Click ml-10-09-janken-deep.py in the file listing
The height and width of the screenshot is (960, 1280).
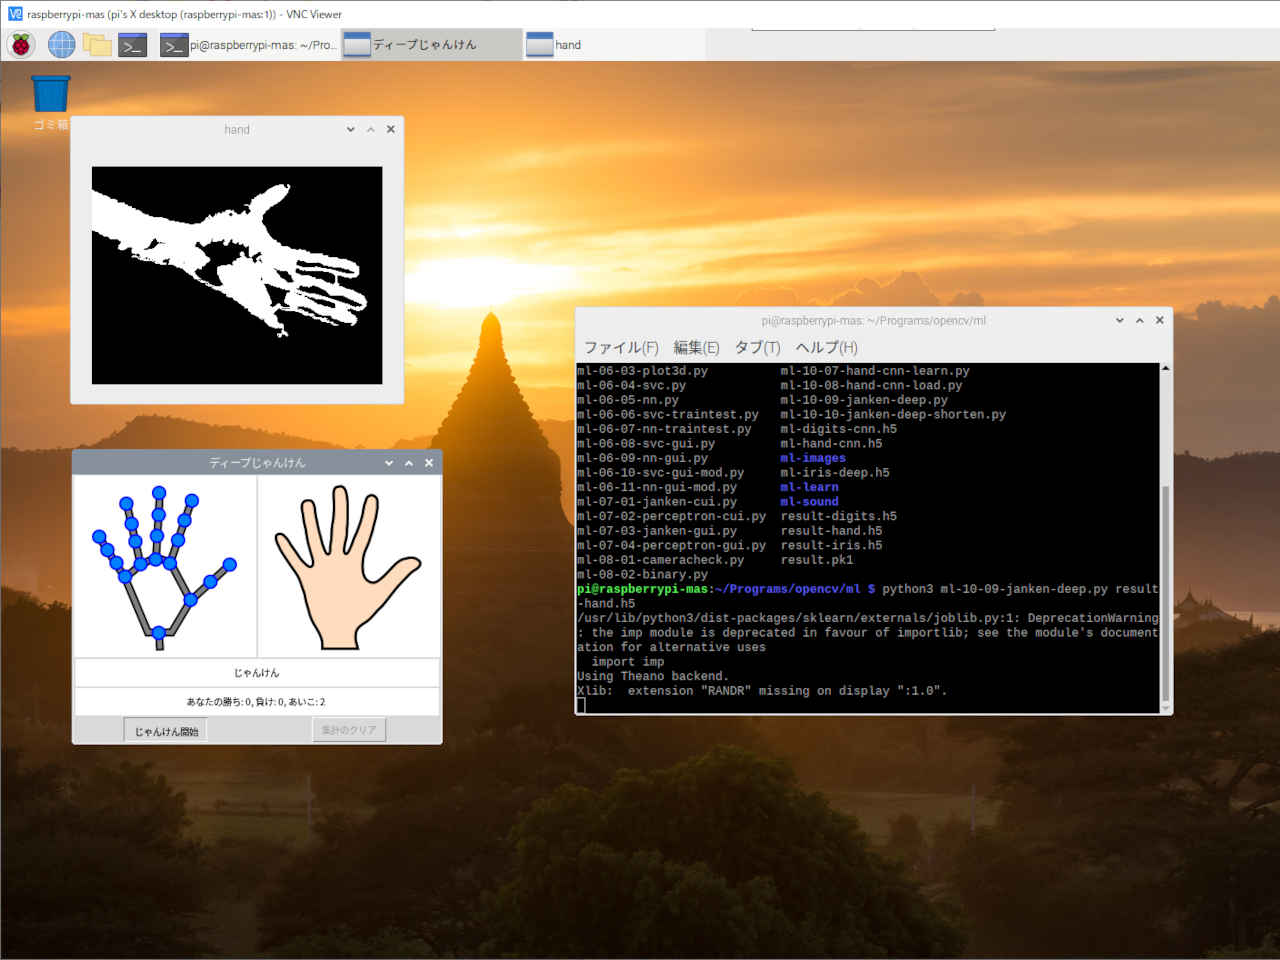[x=864, y=400]
